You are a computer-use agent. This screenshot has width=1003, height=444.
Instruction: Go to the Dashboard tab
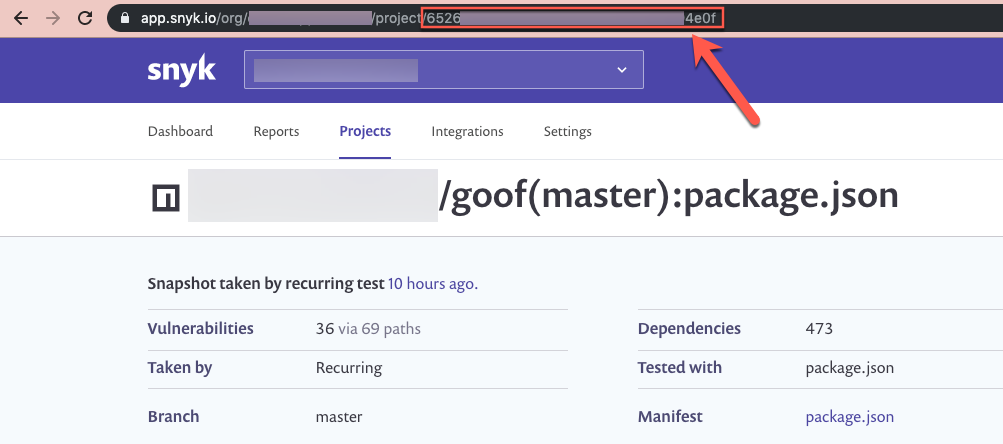point(180,131)
